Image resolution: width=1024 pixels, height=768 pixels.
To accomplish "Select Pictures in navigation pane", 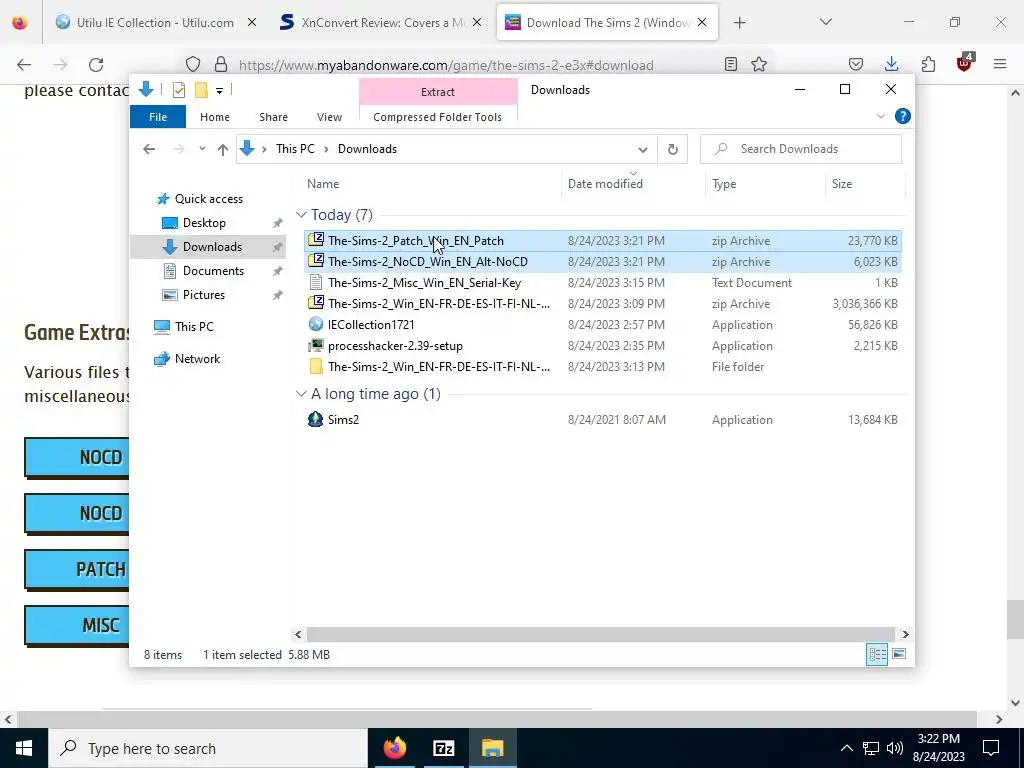I will [203, 295].
